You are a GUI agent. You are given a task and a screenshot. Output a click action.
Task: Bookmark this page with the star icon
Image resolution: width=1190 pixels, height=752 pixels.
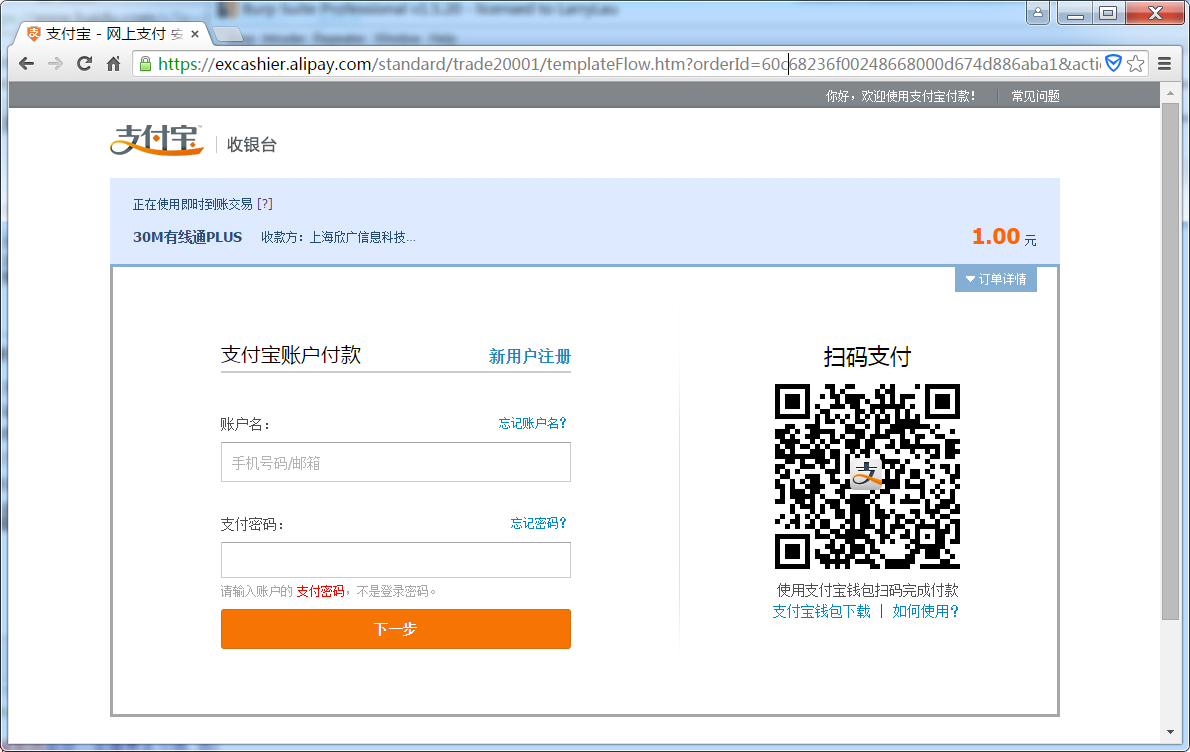(1135, 64)
